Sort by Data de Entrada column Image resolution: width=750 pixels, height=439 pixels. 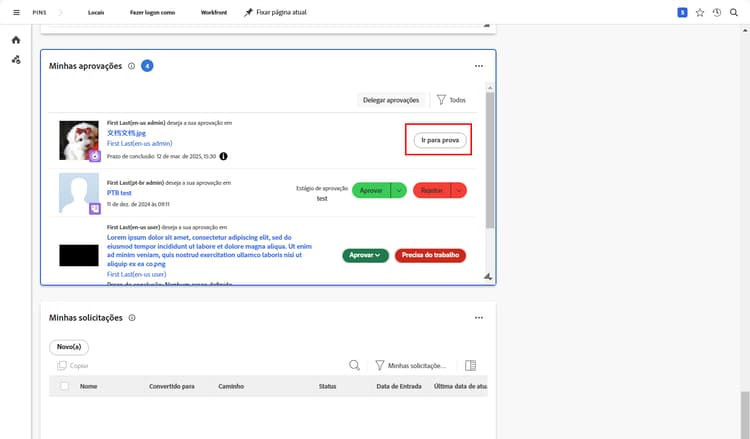point(399,386)
